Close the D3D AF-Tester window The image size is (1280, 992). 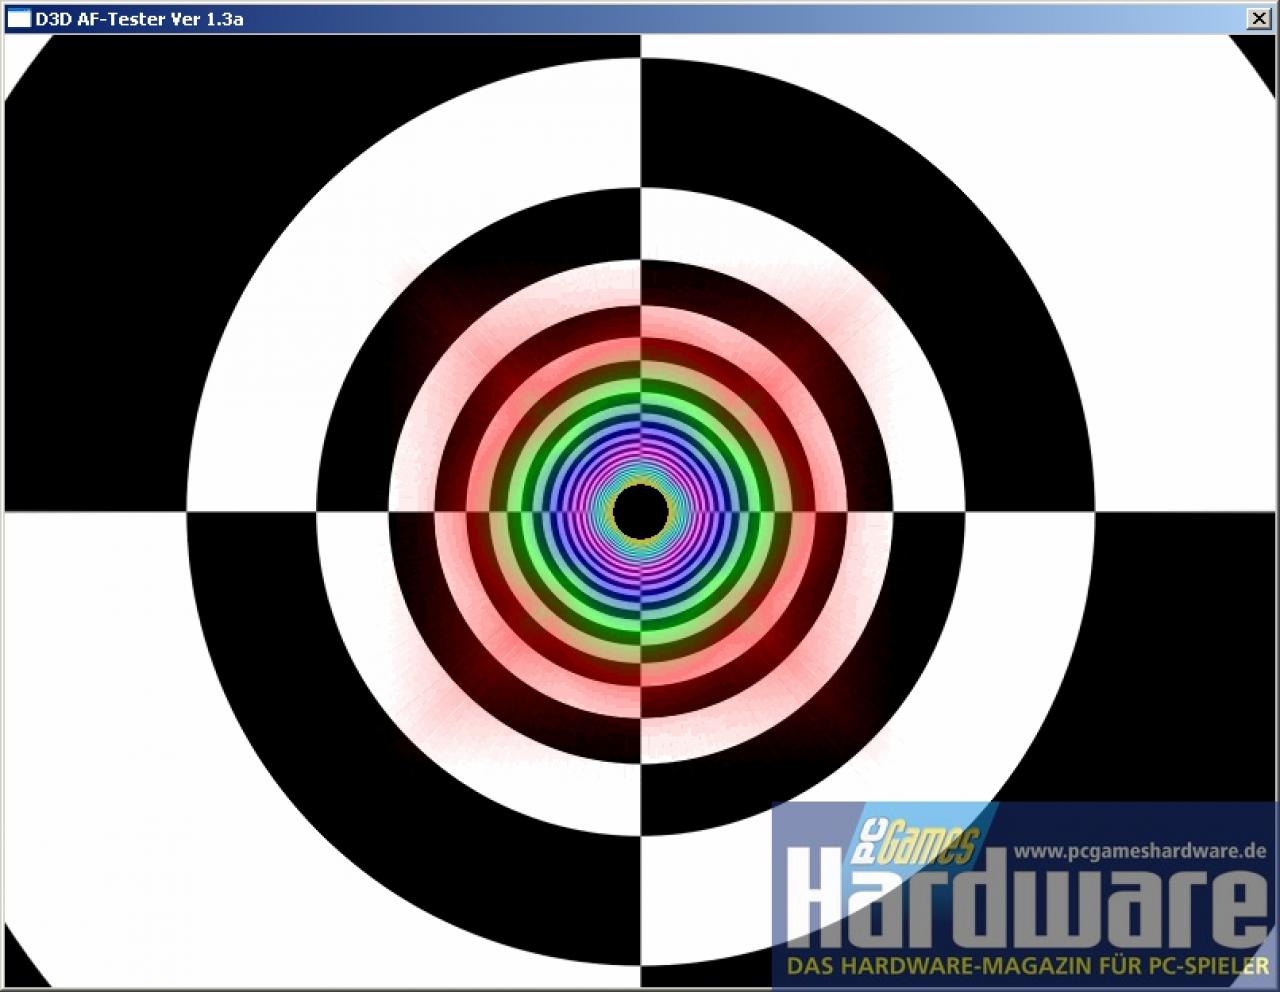pyautogui.click(x=1259, y=18)
